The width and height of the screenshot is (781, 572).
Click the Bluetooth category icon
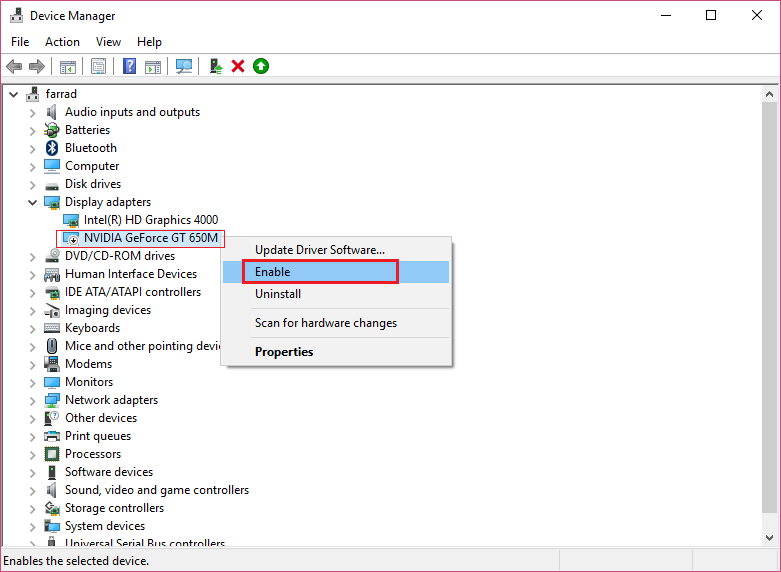(52, 148)
